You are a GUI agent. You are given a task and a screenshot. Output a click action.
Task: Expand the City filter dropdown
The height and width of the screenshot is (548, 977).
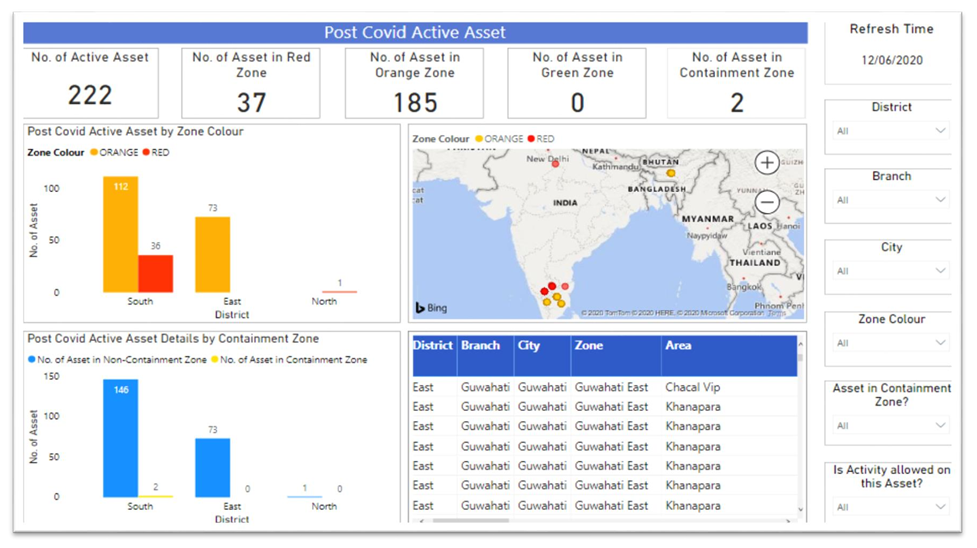(891, 271)
